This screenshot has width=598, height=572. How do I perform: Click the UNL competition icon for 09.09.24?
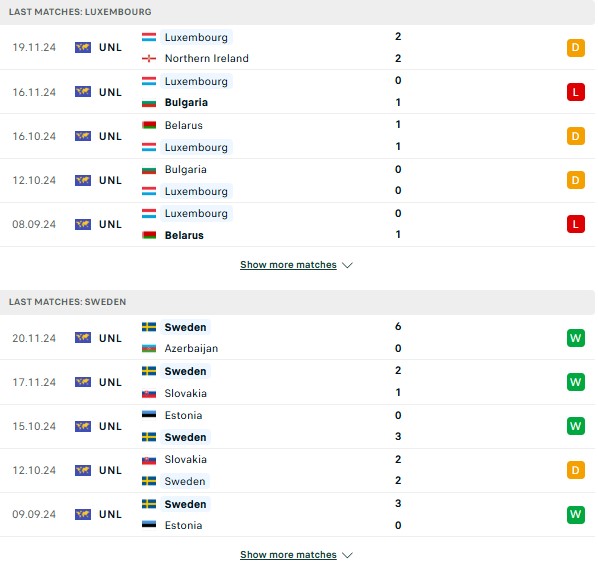click(x=83, y=514)
